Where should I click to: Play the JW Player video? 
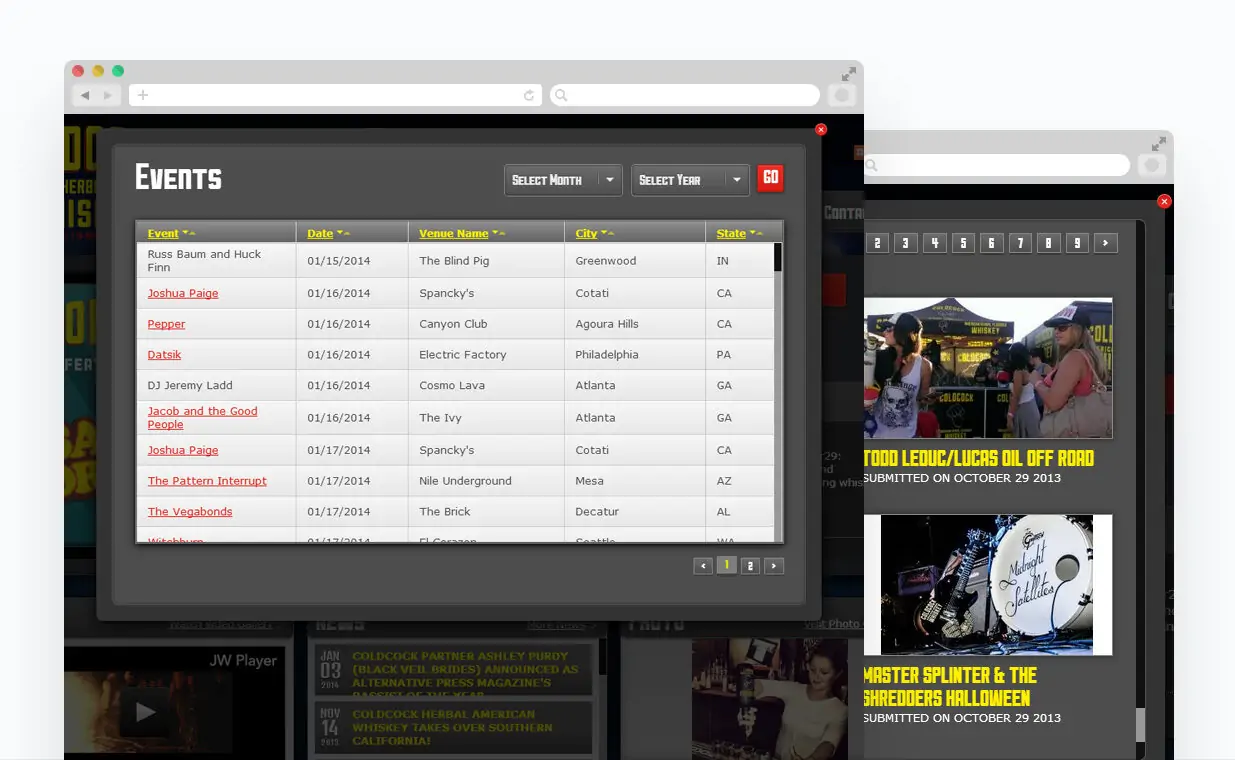click(146, 712)
